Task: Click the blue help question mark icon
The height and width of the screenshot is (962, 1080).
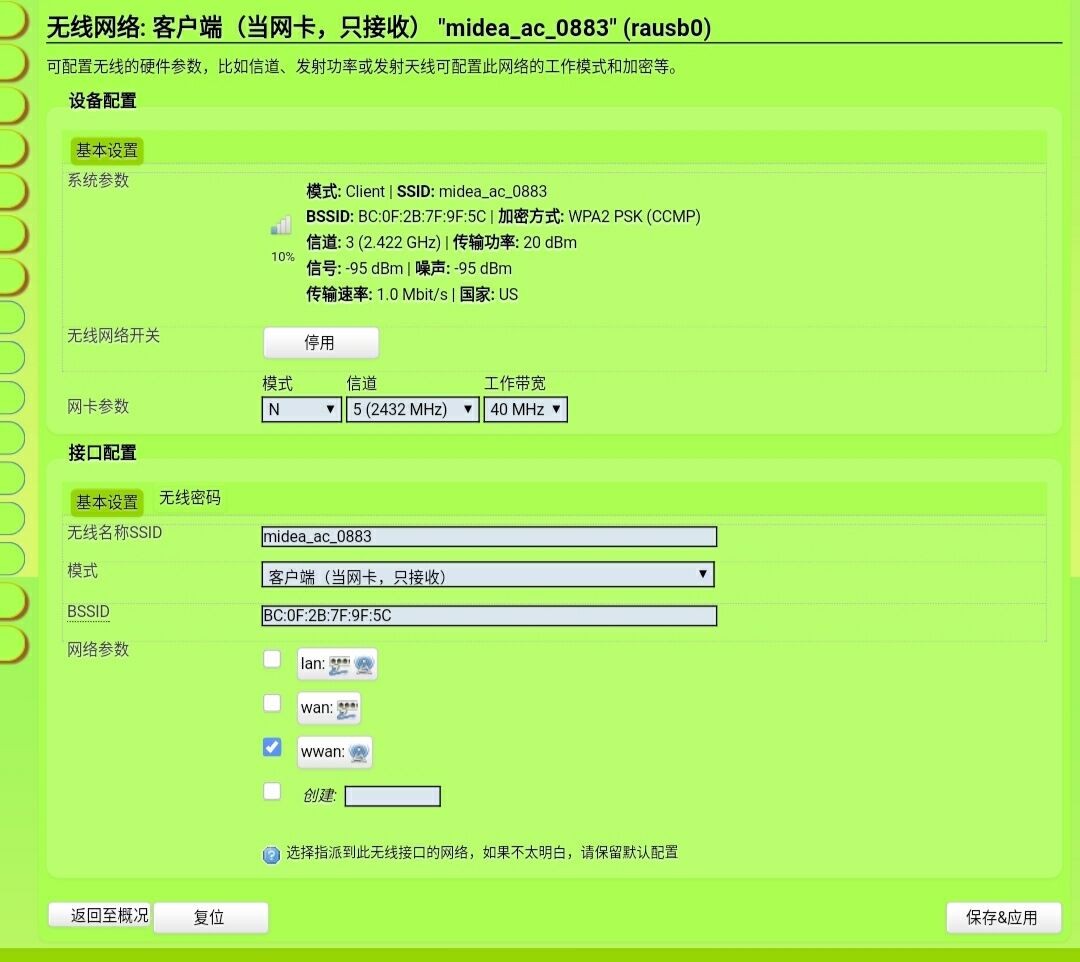Action: tap(271, 854)
